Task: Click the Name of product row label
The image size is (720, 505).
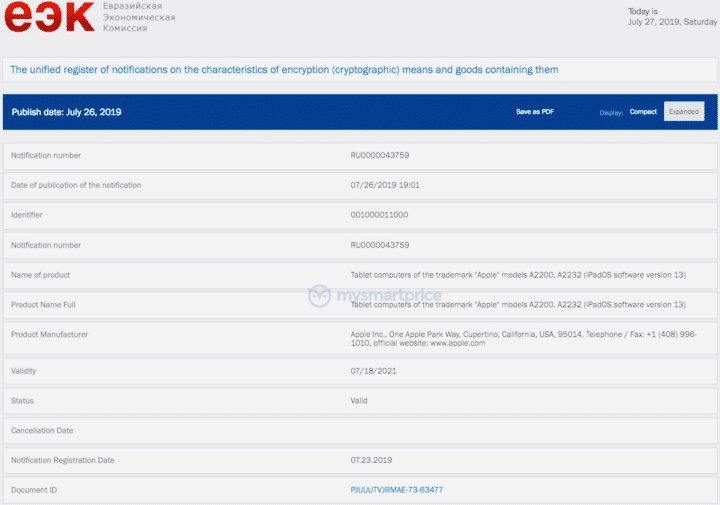Action: (41, 275)
